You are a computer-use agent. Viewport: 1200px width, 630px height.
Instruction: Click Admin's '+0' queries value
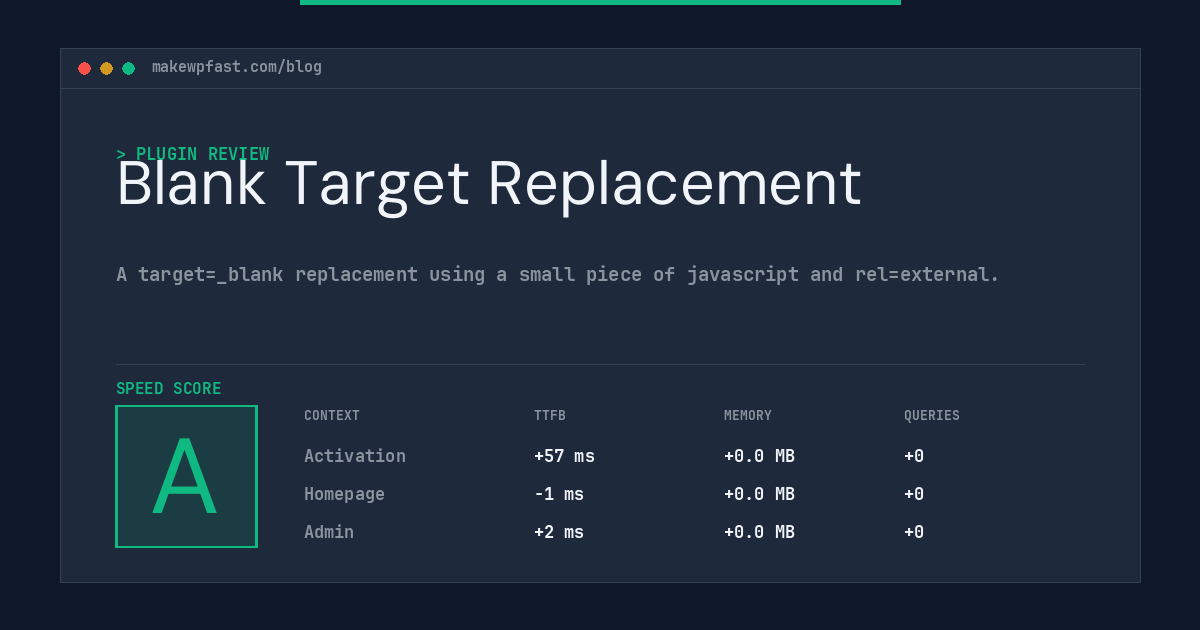tap(914, 532)
